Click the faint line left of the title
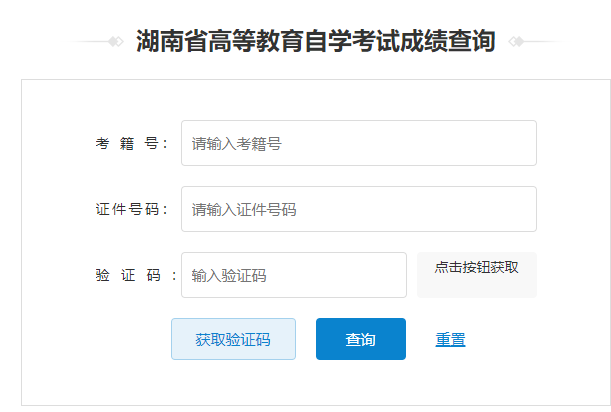The image size is (611, 412). (89, 41)
